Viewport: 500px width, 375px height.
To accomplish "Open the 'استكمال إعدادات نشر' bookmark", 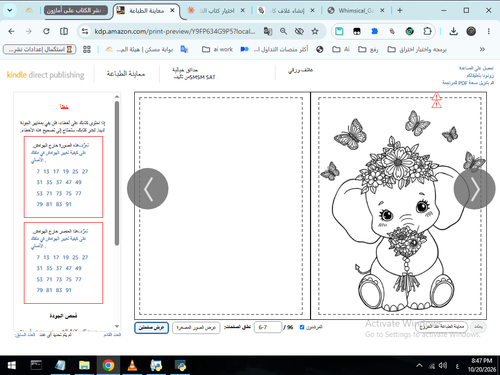I will click(40, 49).
